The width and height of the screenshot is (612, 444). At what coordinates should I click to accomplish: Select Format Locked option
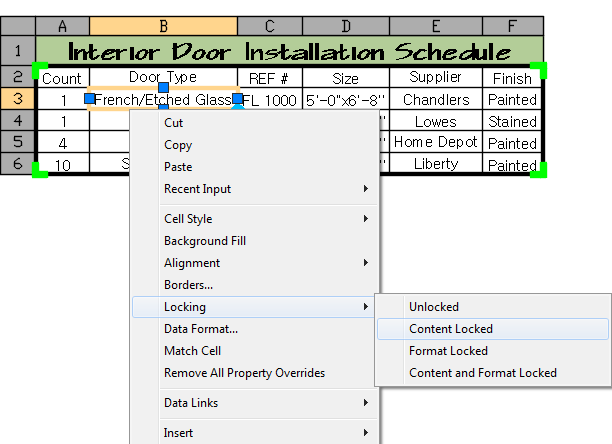click(448, 351)
